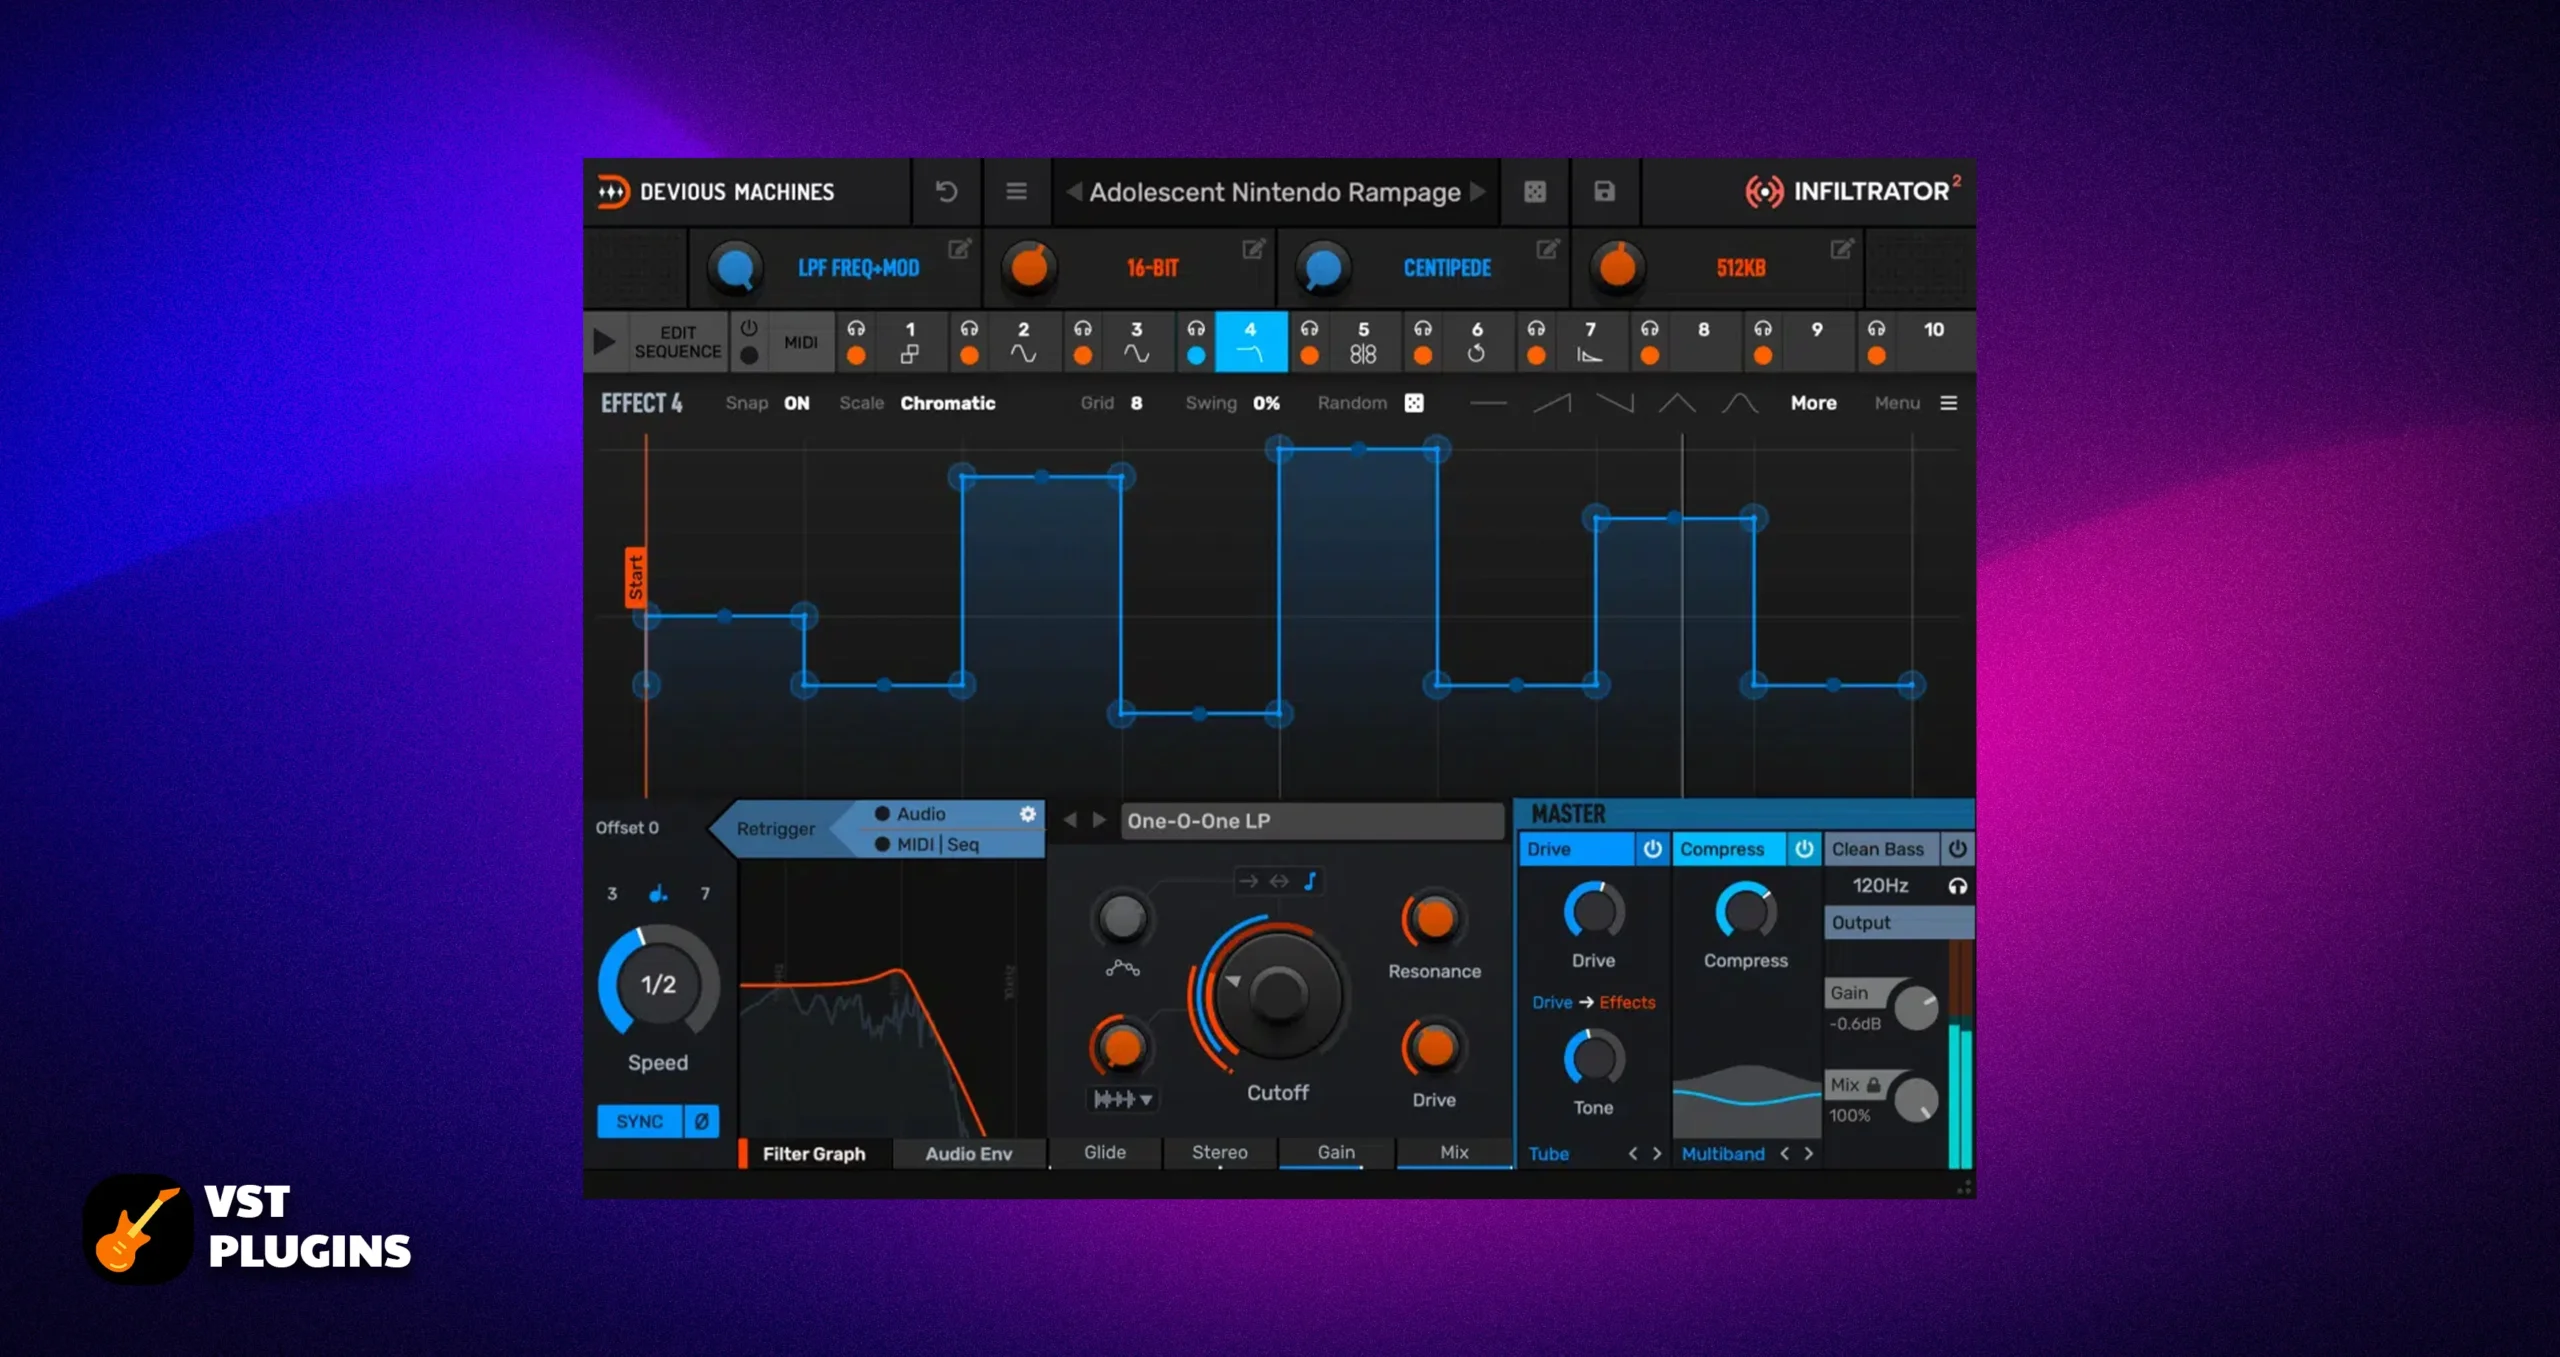
Task: Listen to Clean Bass with headphone icon
Action: 1957,886
